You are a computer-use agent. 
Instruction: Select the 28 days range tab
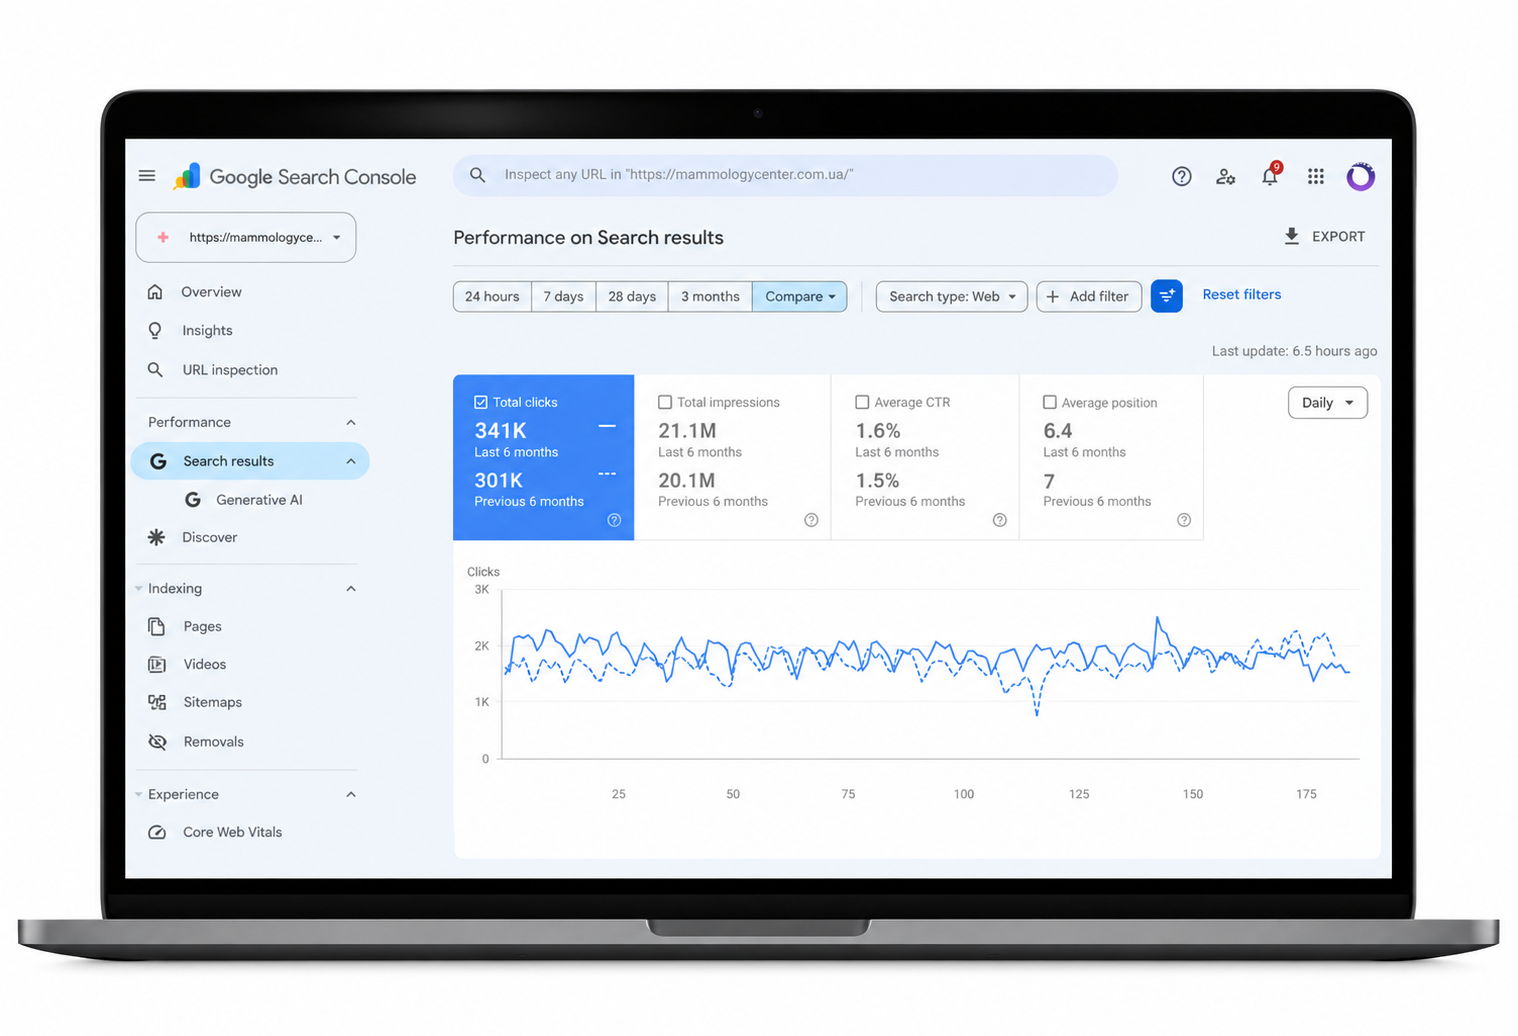[x=632, y=296]
